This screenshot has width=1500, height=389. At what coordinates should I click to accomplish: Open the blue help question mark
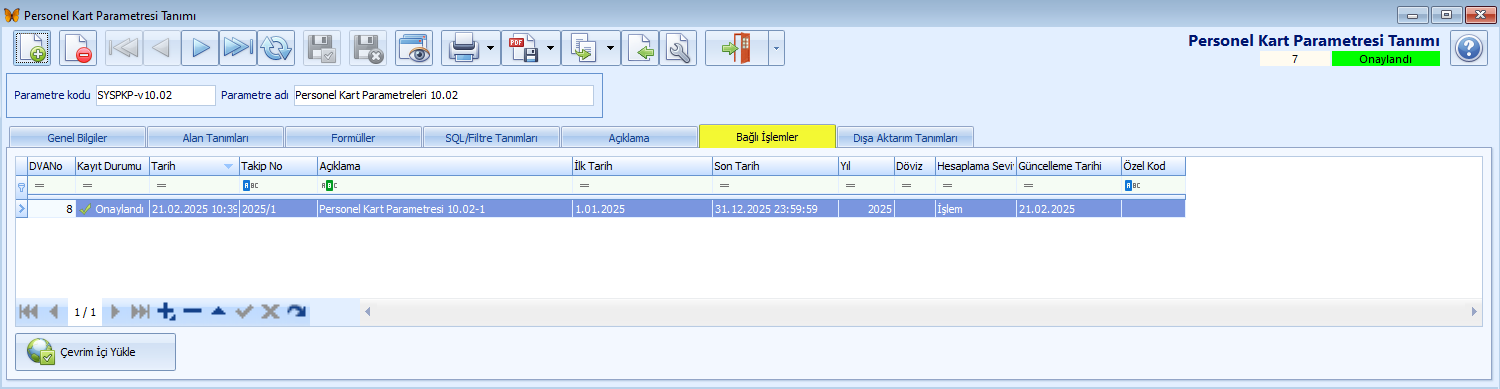(1466, 48)
